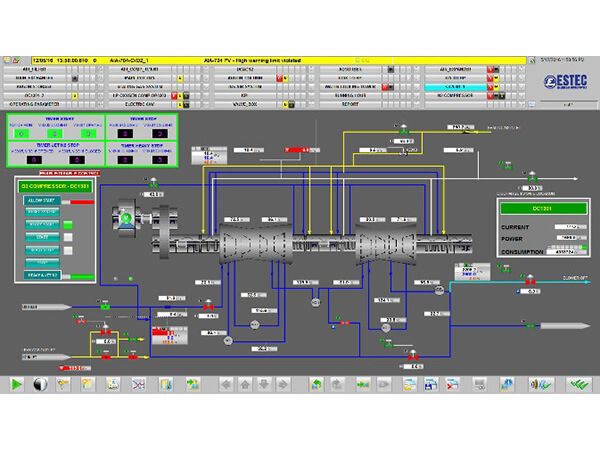The height and width of the screenshot is (450, 600).
Task: Click the red-green bar beside ALLOW START
Action: click(x=78, y=202)
